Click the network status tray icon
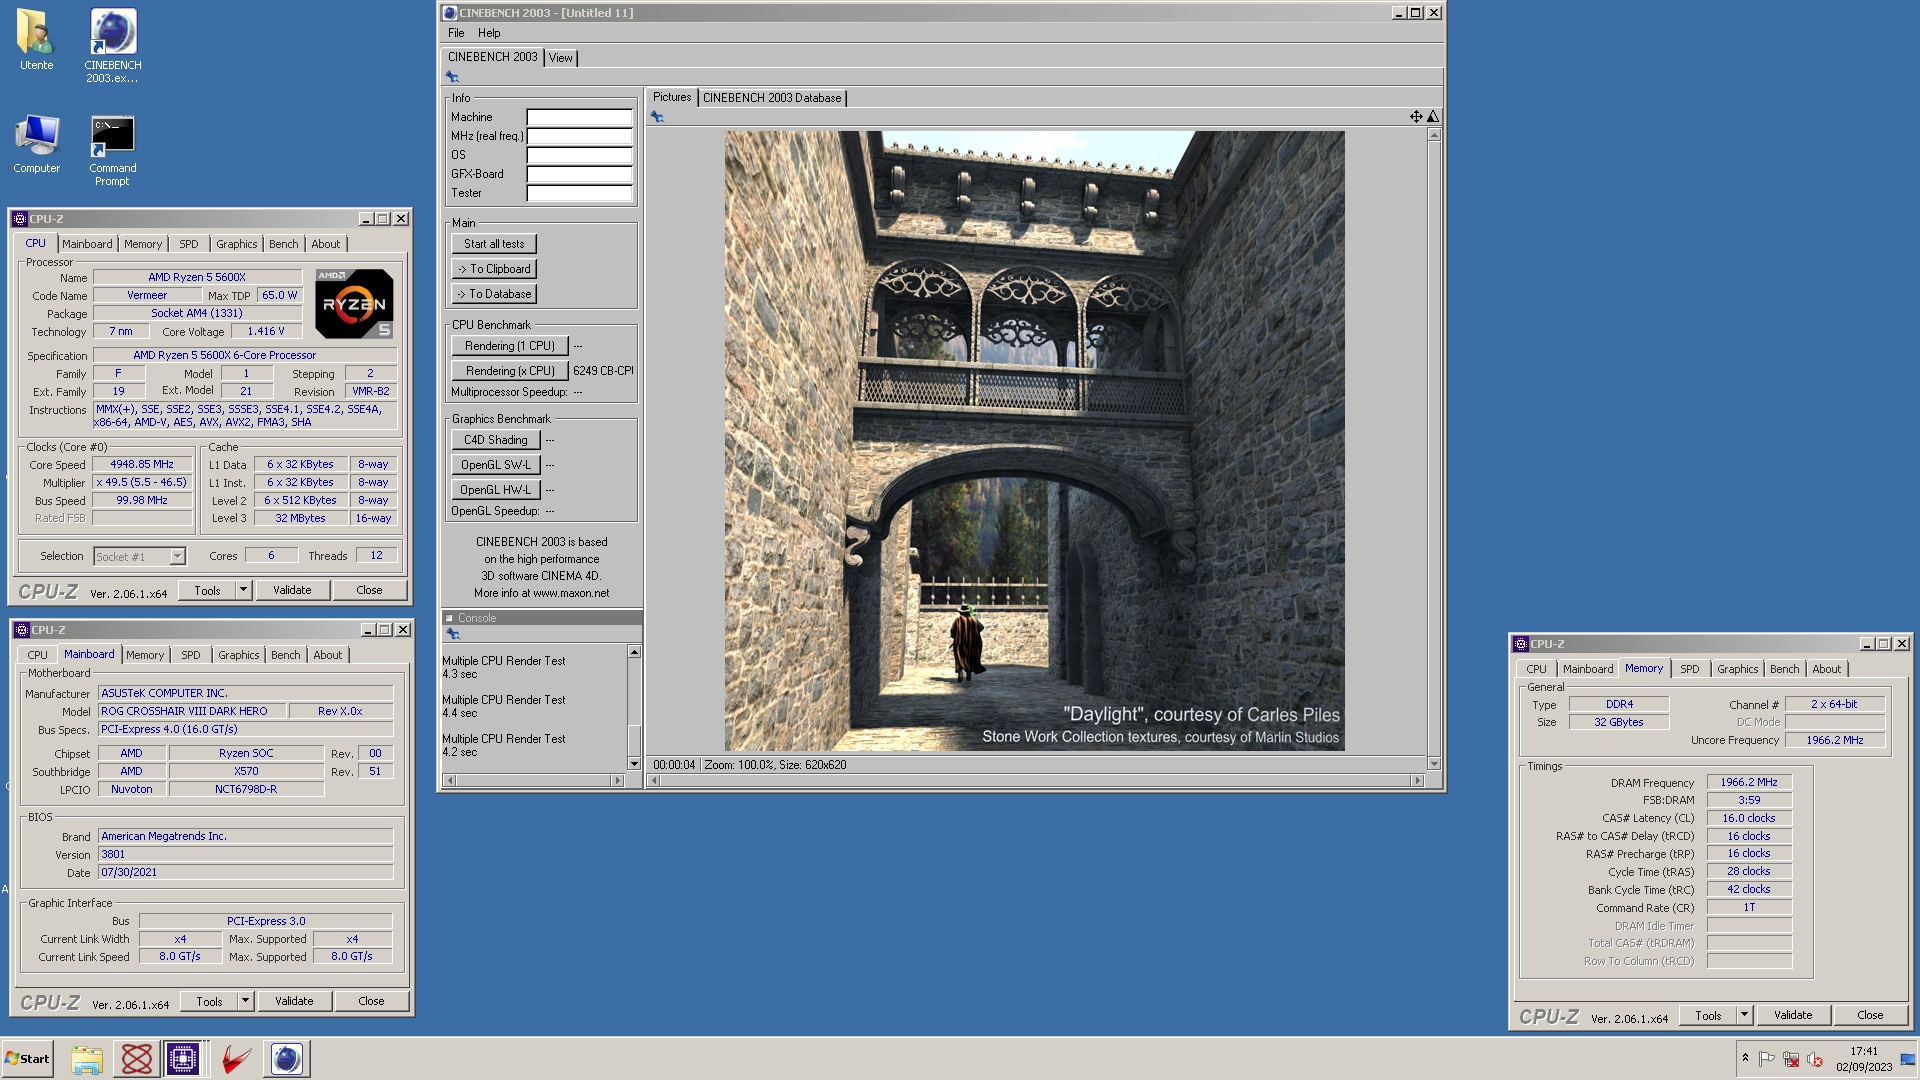The image size is (1920, 1080). (x=1791, y=1059)
